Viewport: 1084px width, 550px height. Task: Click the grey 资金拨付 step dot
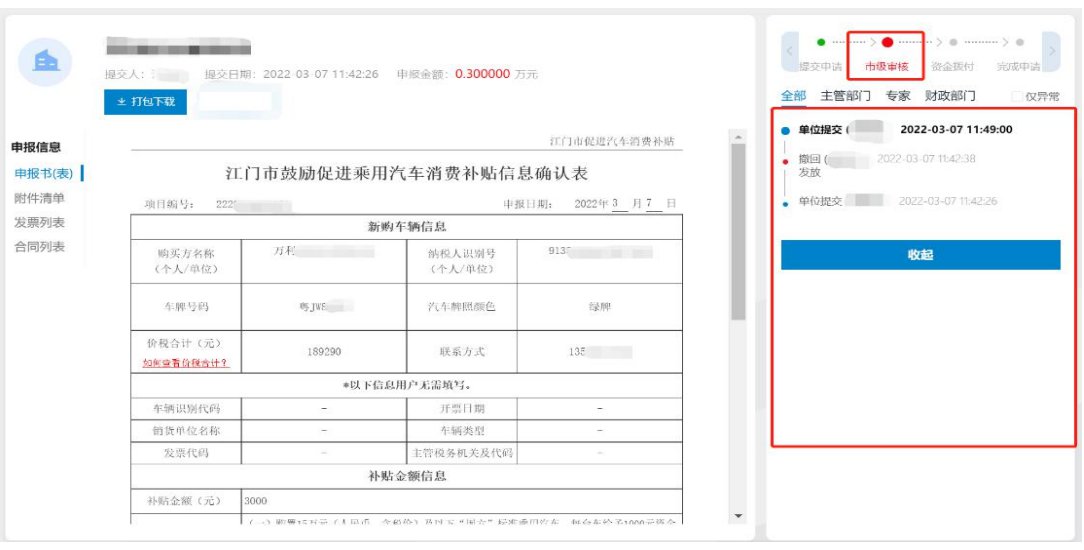coord(953,43)
